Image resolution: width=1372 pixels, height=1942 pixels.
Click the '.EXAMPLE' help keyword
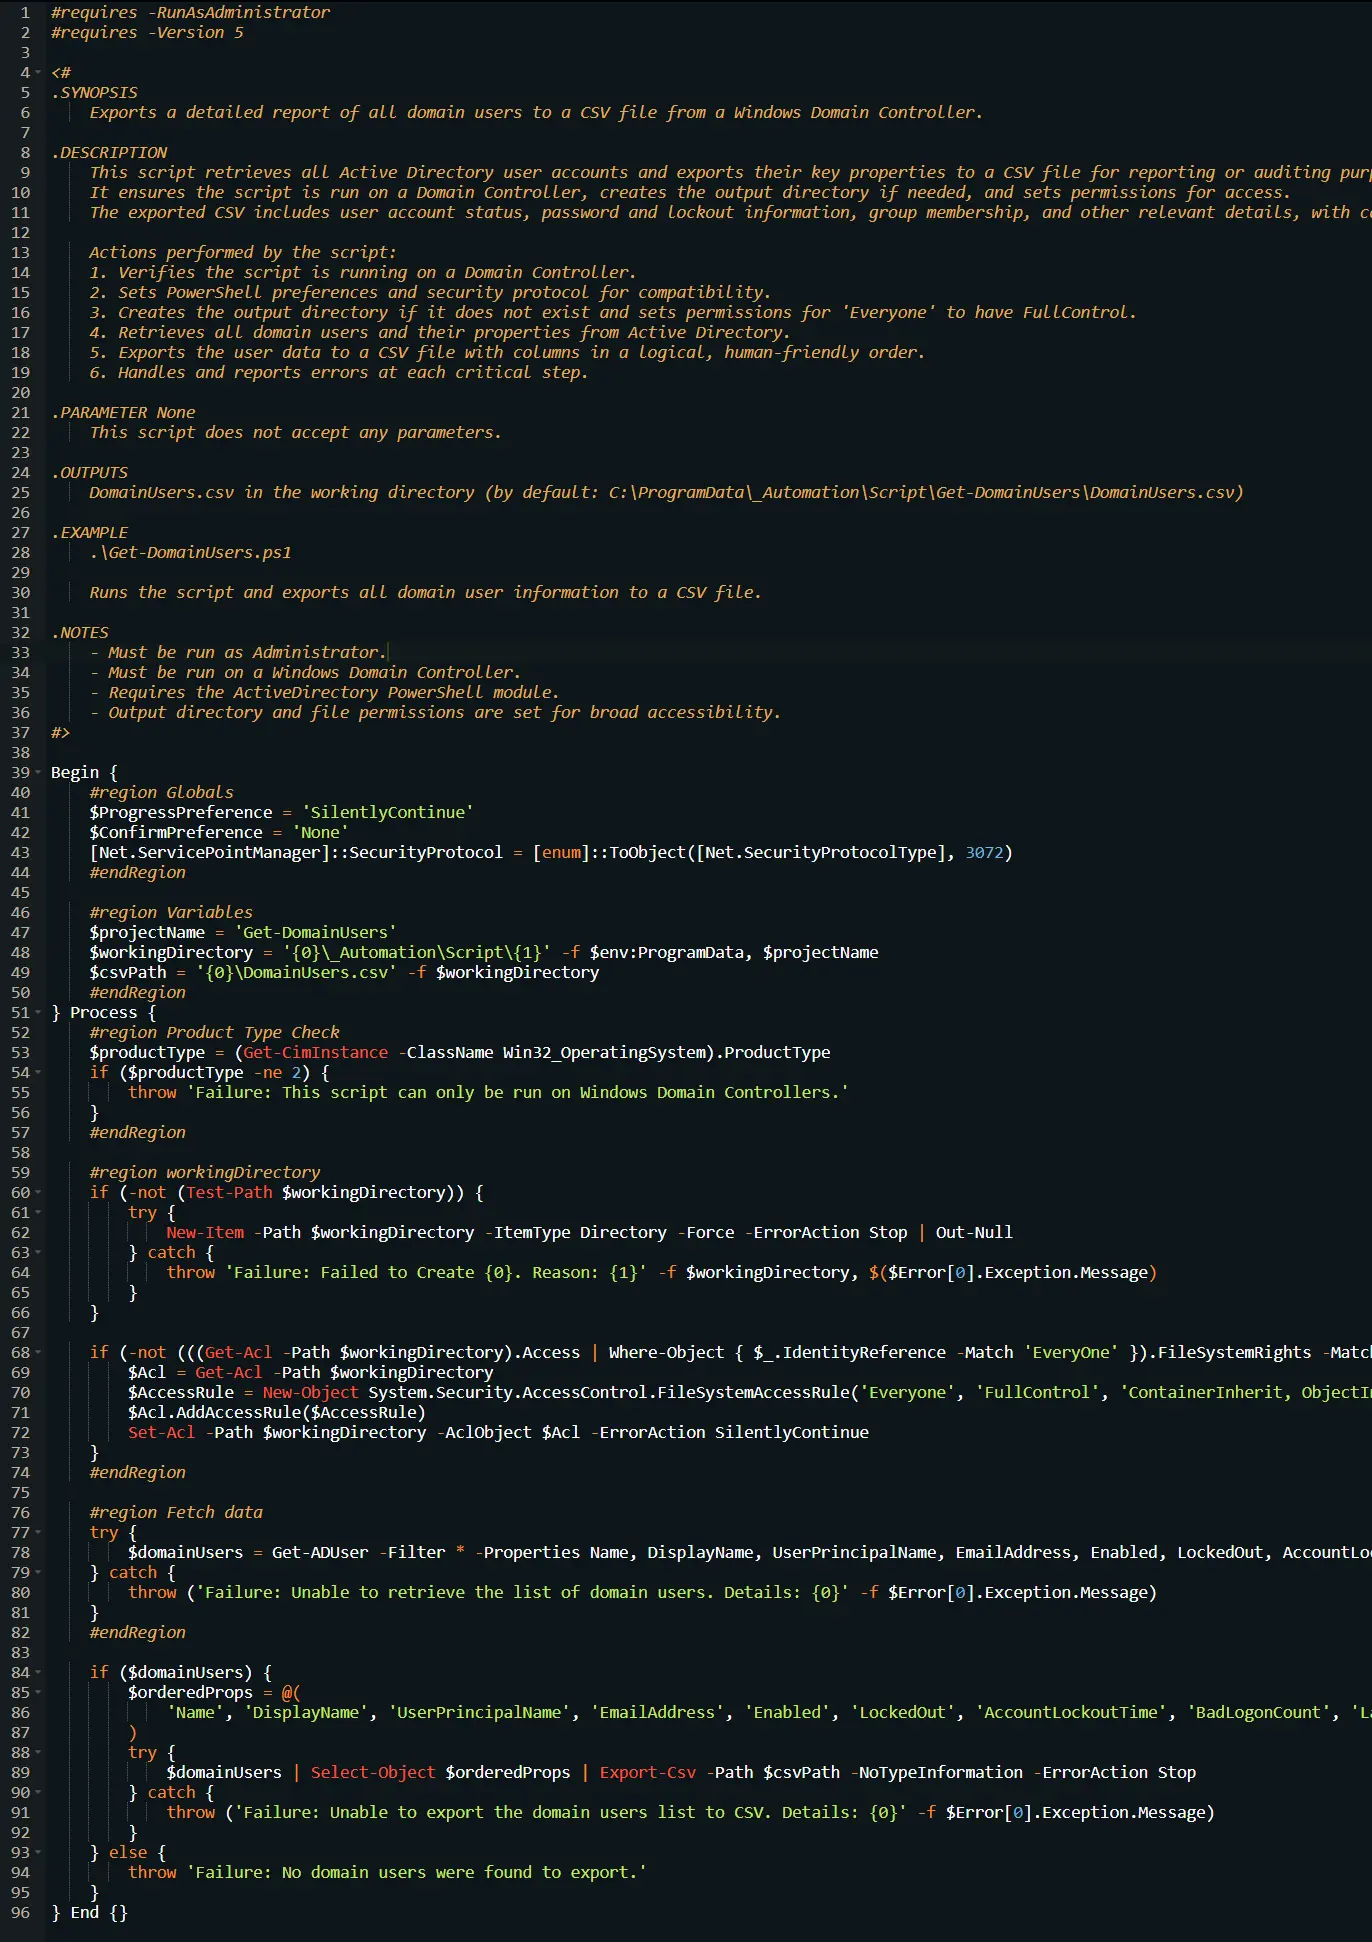(90, 532)
